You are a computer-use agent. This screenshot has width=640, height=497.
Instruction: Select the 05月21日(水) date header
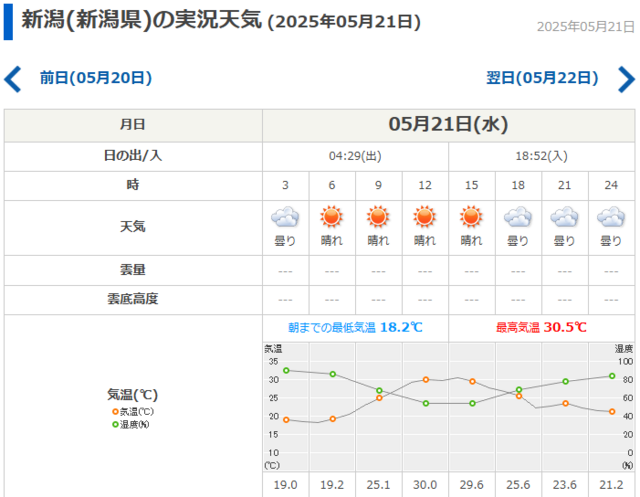pyautogui.click(x=449, y=124)
